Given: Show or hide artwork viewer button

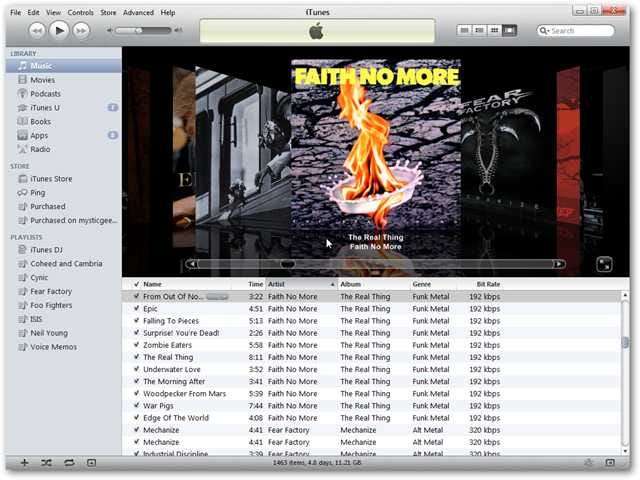Looking at the screenshot, I should click(91, 462).
